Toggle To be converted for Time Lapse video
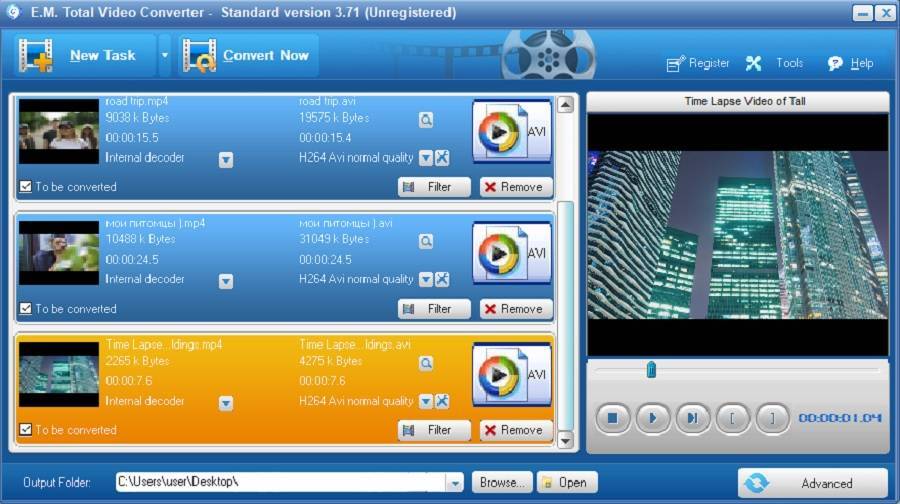This screenshot has height=504, width=900. click(26, 430)
